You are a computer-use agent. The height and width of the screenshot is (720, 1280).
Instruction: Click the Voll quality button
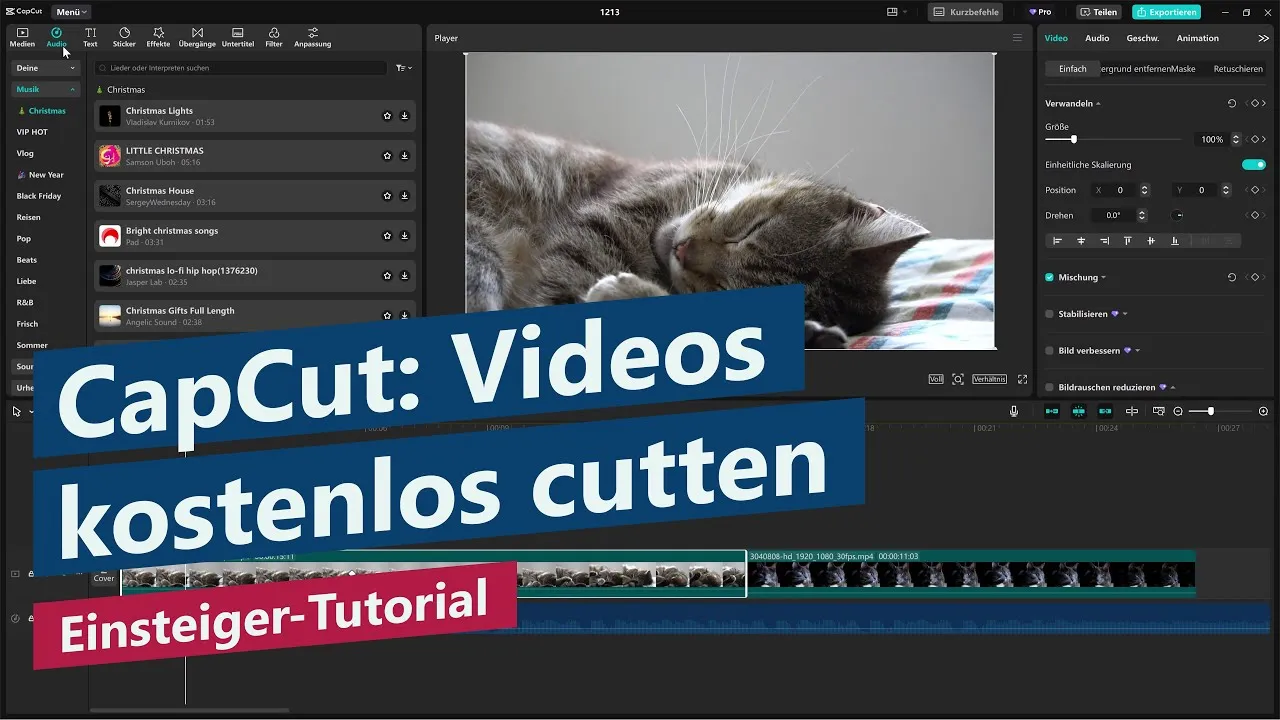point(936,379)
